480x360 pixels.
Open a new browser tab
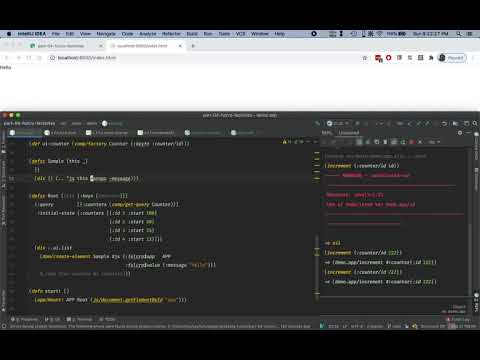[193, 46]
